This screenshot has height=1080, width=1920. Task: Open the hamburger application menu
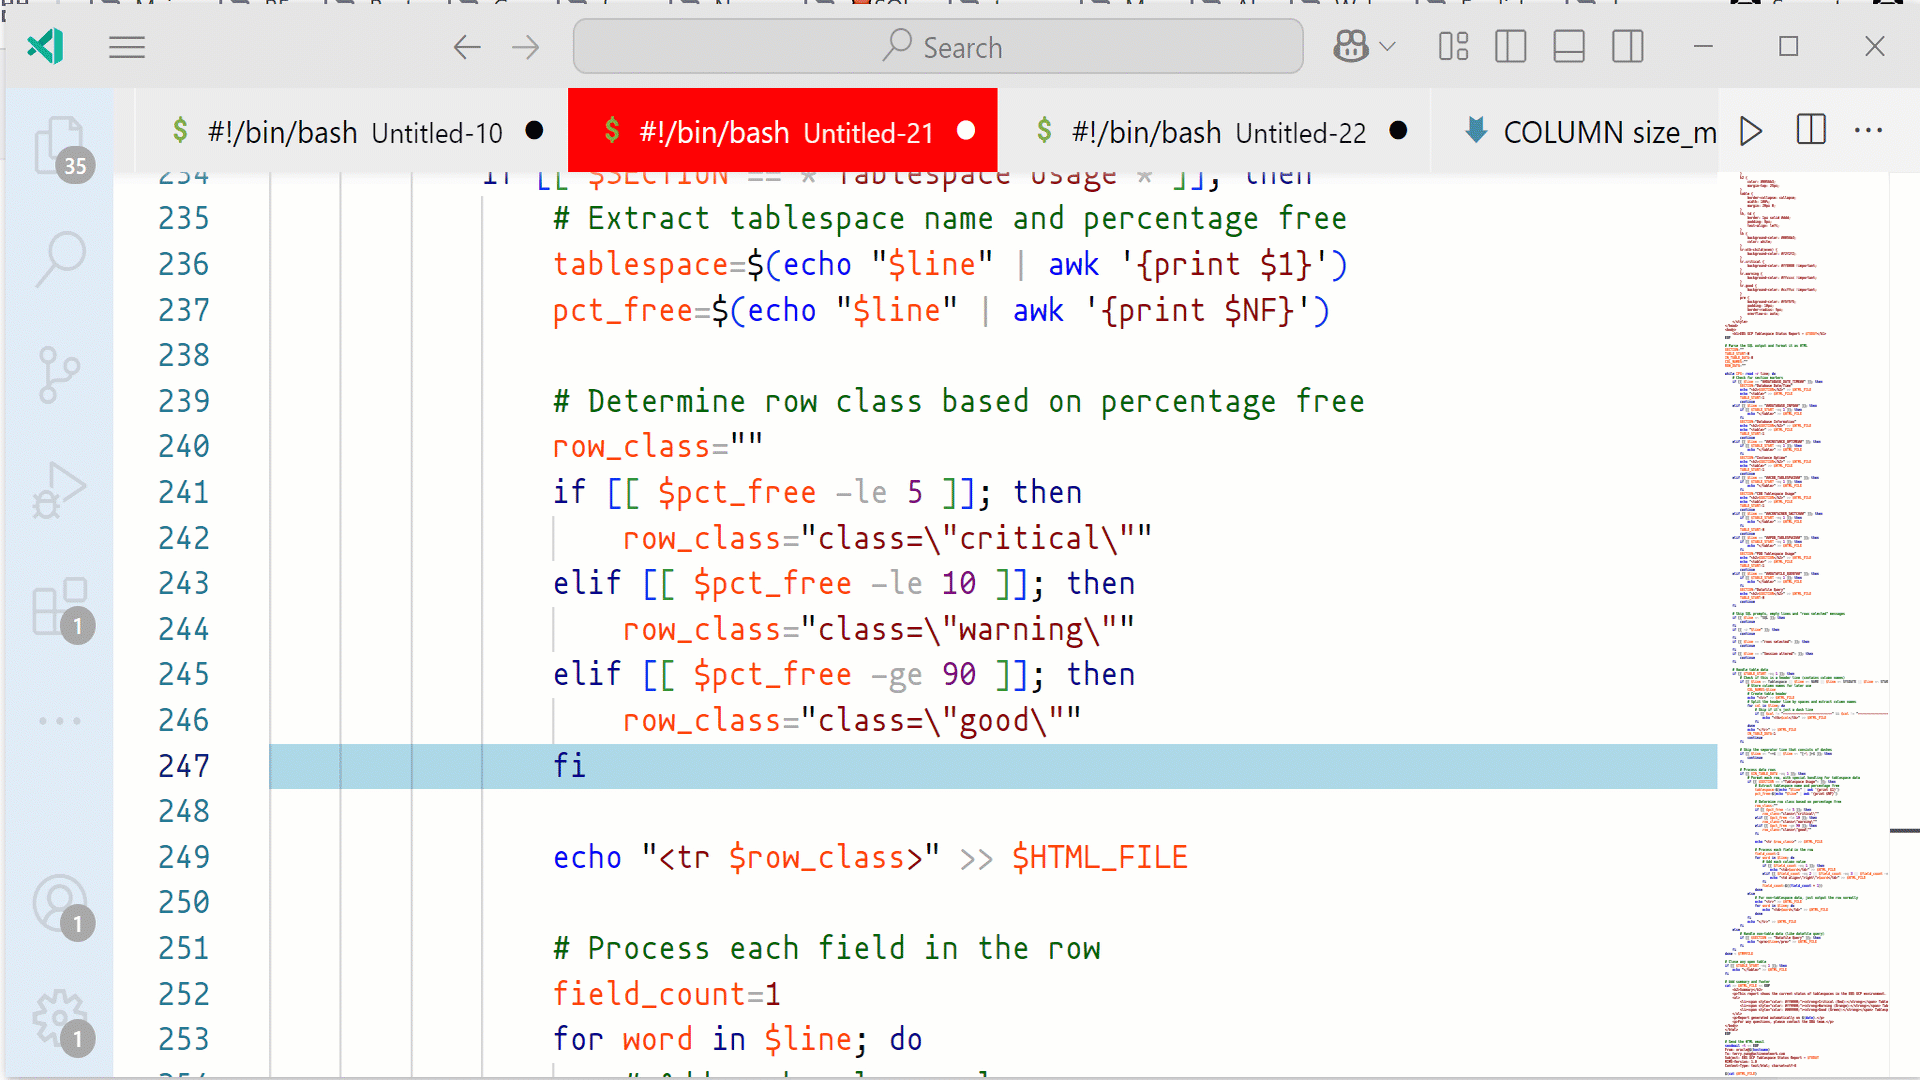click(x=127, y=47)
